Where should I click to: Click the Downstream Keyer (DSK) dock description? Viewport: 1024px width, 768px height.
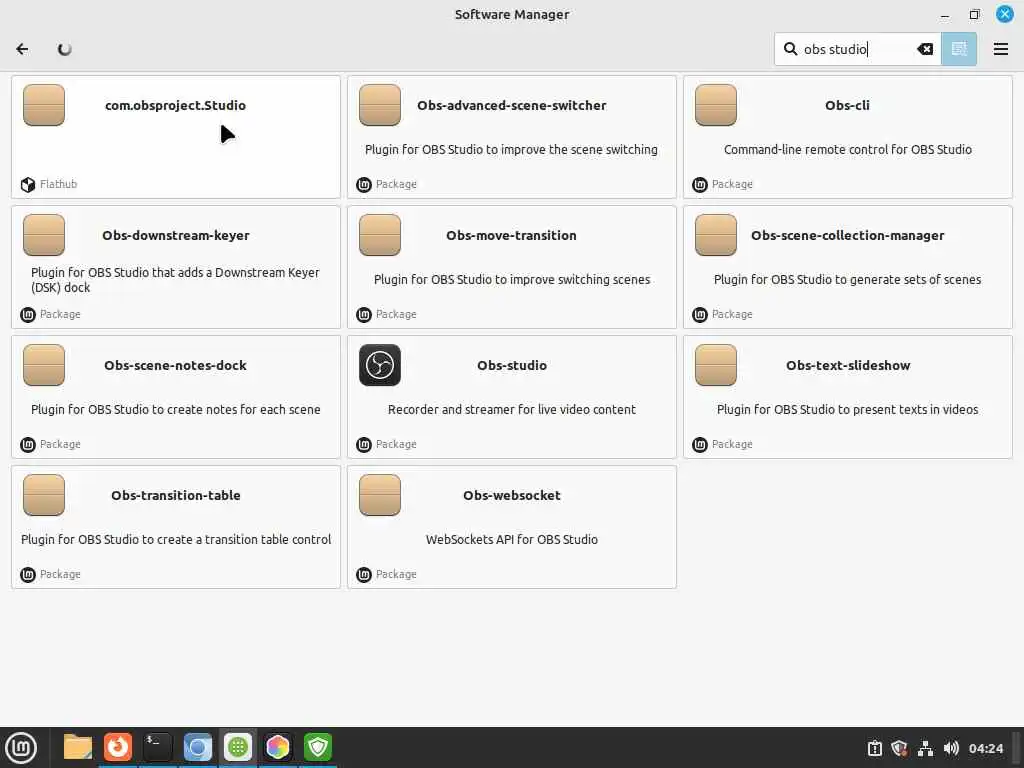point(176,280)
